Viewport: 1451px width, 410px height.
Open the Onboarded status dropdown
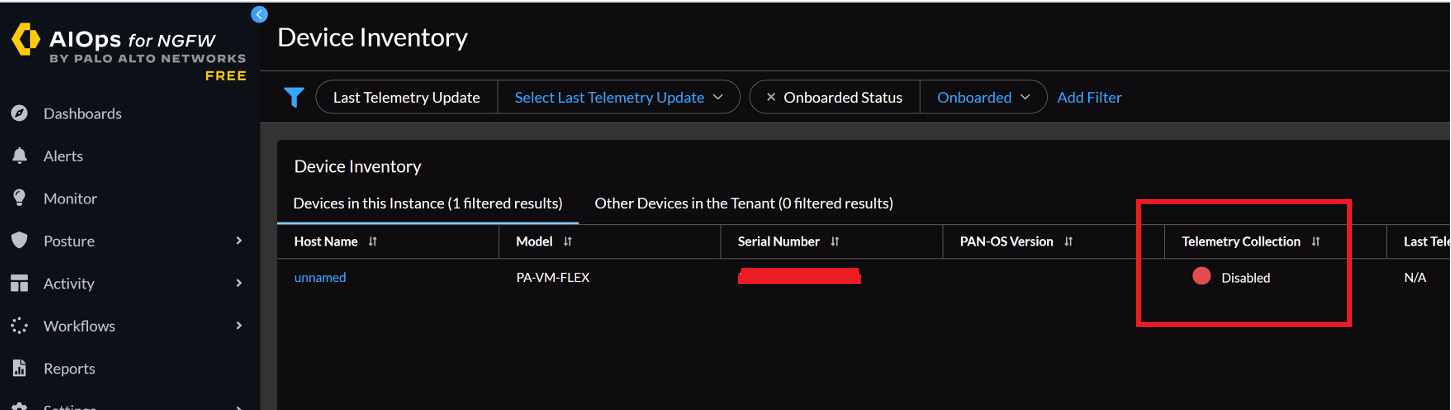click(x=982, y=97)
